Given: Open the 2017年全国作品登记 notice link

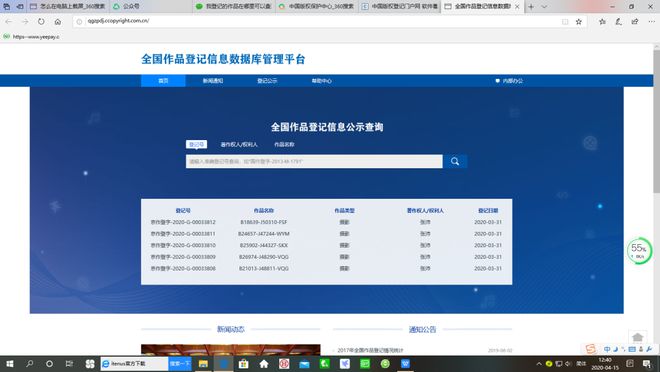Looking at the screenshot, I should 370,350.
